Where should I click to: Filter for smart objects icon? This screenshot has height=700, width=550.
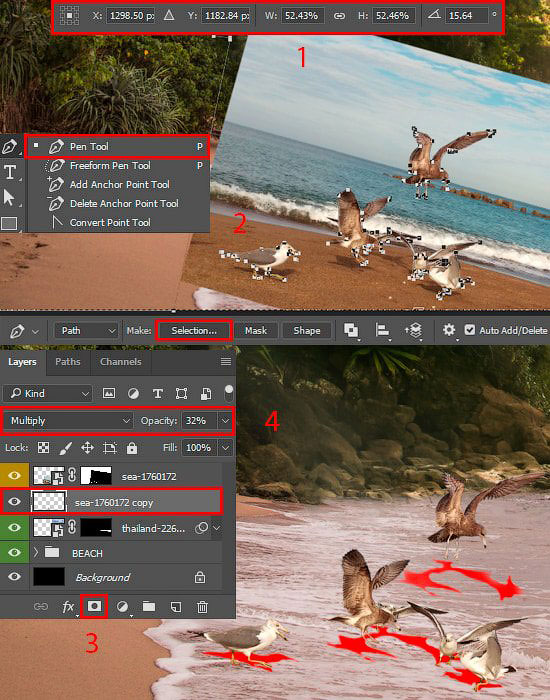point(206,393)
